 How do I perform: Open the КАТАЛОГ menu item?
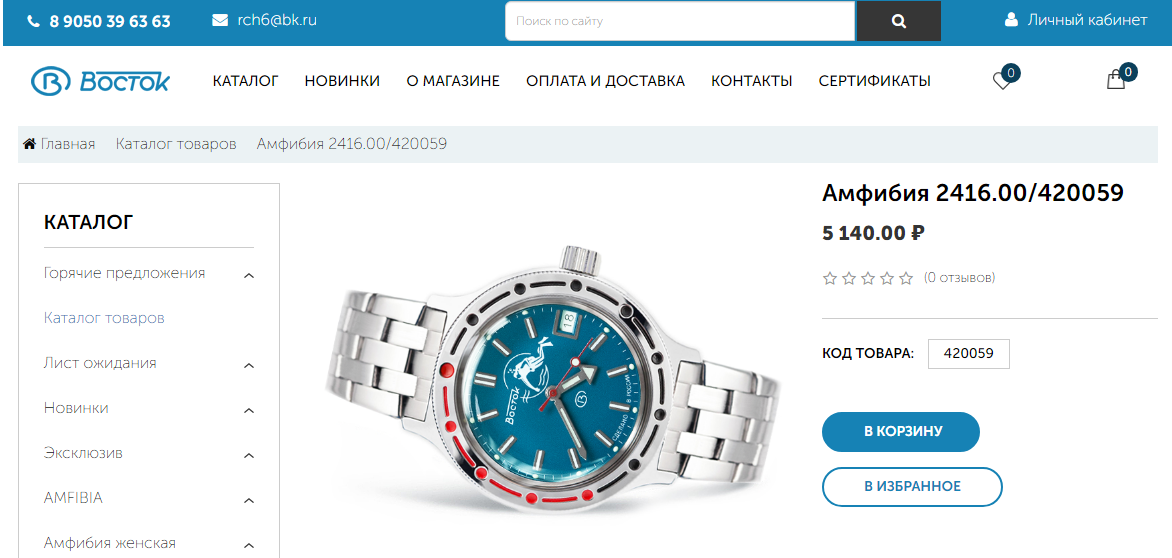click(x=245, y=81)
